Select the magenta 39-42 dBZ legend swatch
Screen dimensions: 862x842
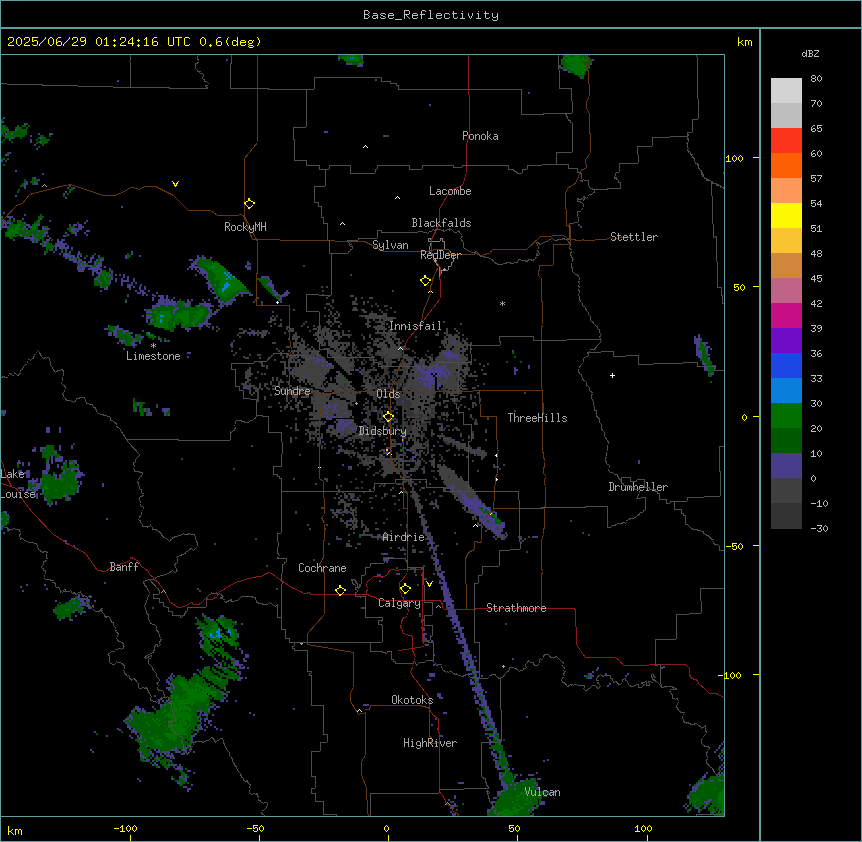tap(786, 315)
